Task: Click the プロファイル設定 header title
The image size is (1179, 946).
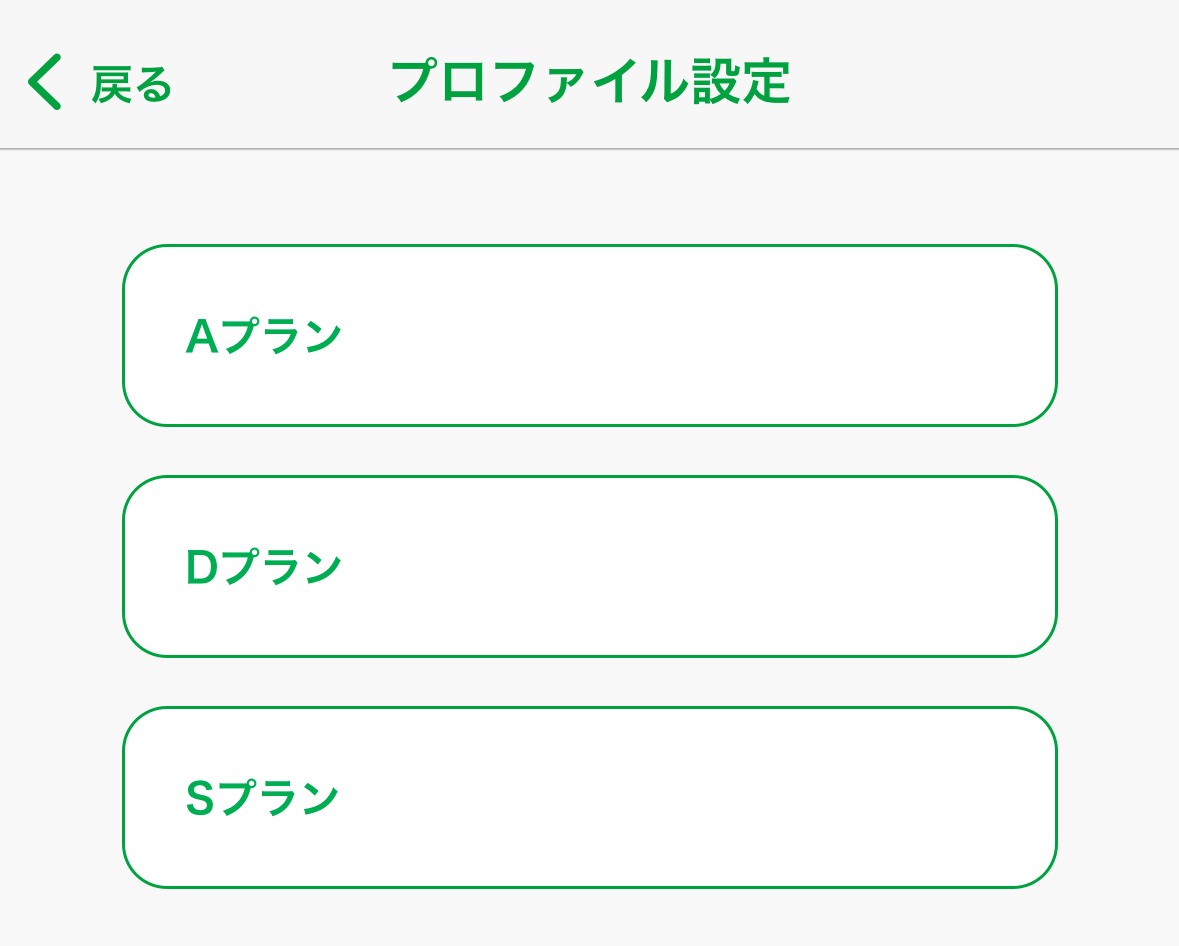Action: [x=590, y=82]
